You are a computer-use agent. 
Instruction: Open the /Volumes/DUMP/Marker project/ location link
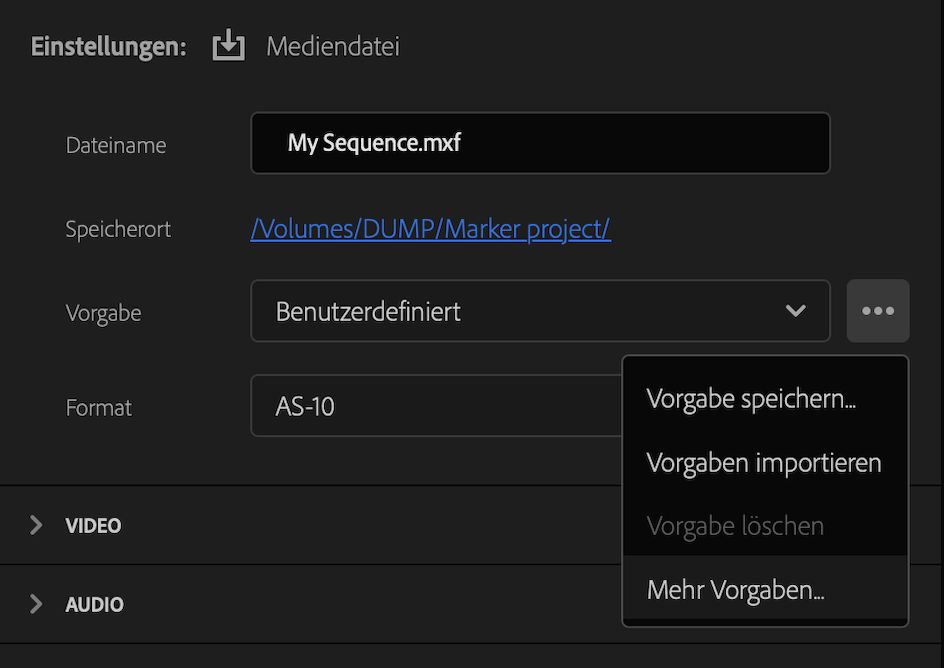430,229
